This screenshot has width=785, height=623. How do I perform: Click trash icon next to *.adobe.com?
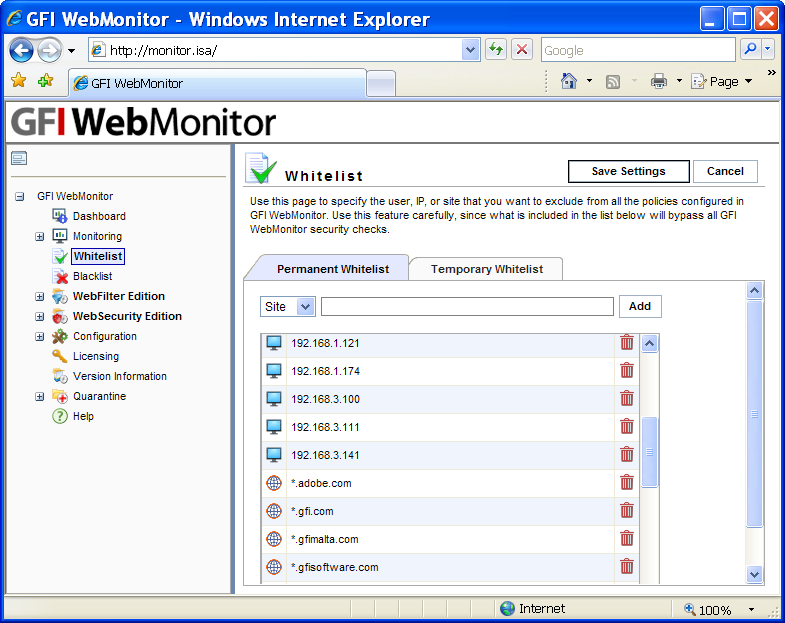click(627, 483)
